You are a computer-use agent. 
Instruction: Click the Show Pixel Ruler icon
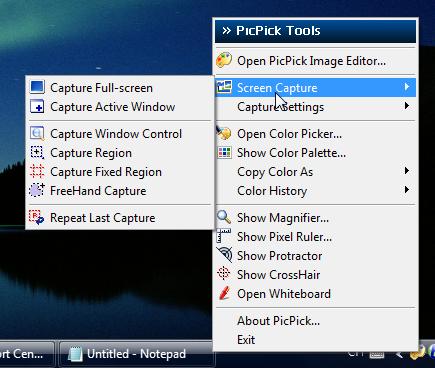point(224,236)
